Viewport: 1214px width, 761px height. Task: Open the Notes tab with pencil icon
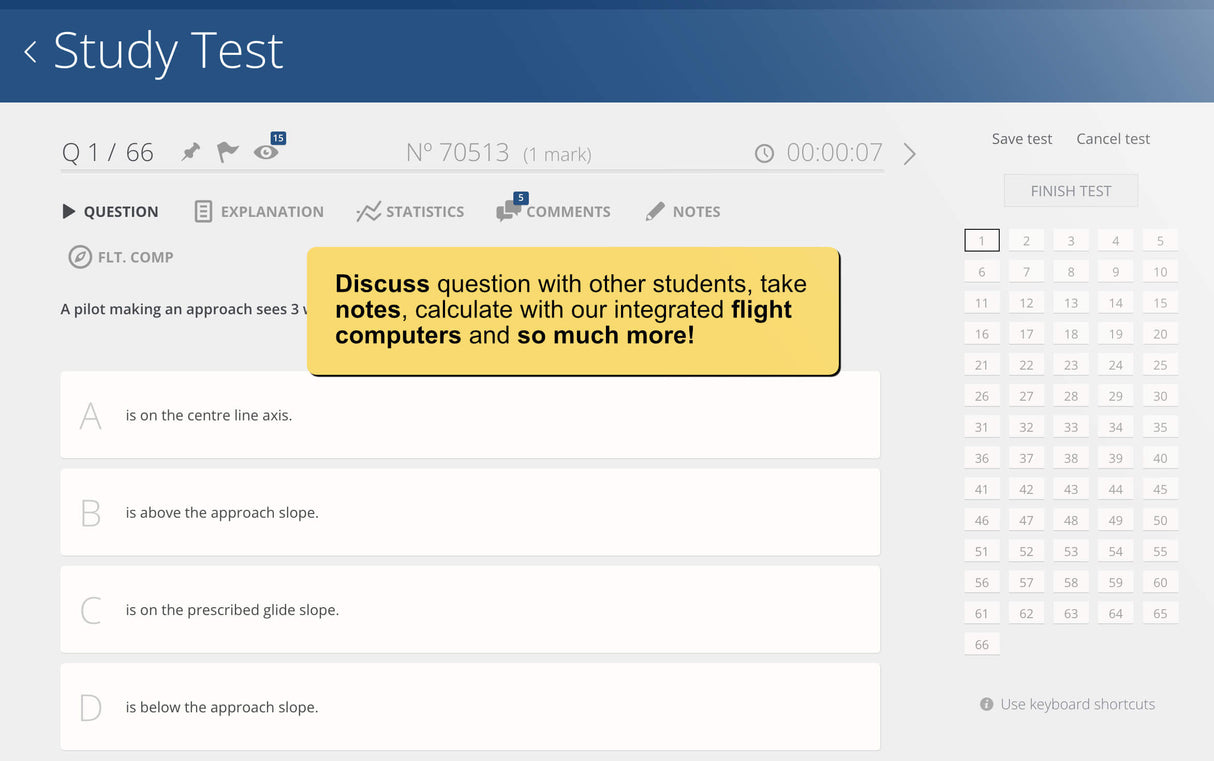tap(683, 212)
